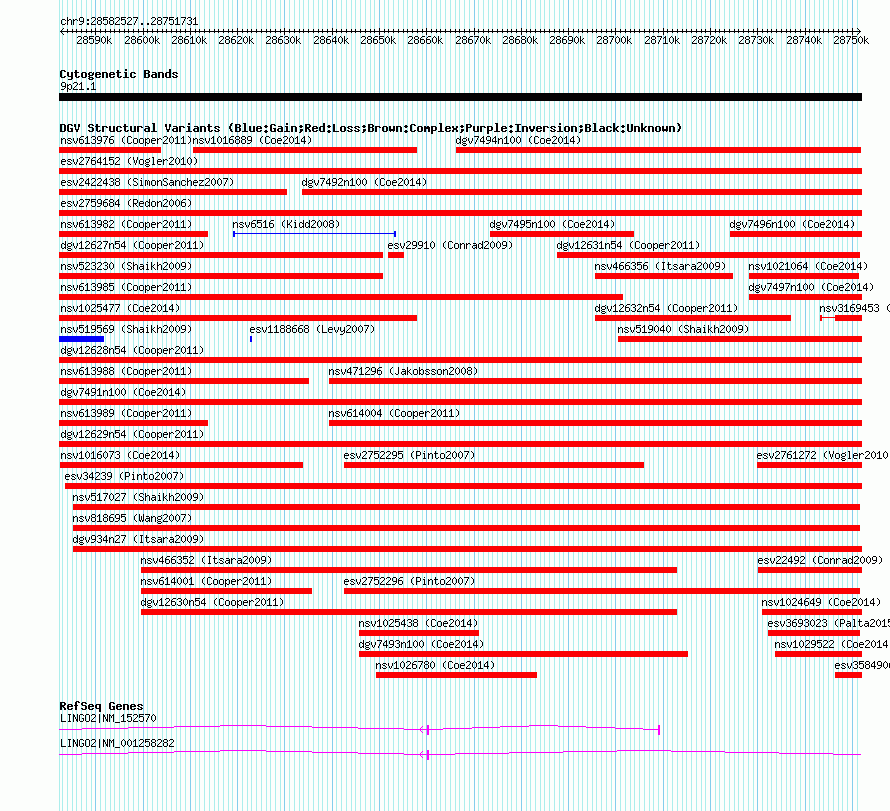Select dgv7496n100 (Coe2014) label
This screenshot has height=811, width=890.
tap(792, 224)
